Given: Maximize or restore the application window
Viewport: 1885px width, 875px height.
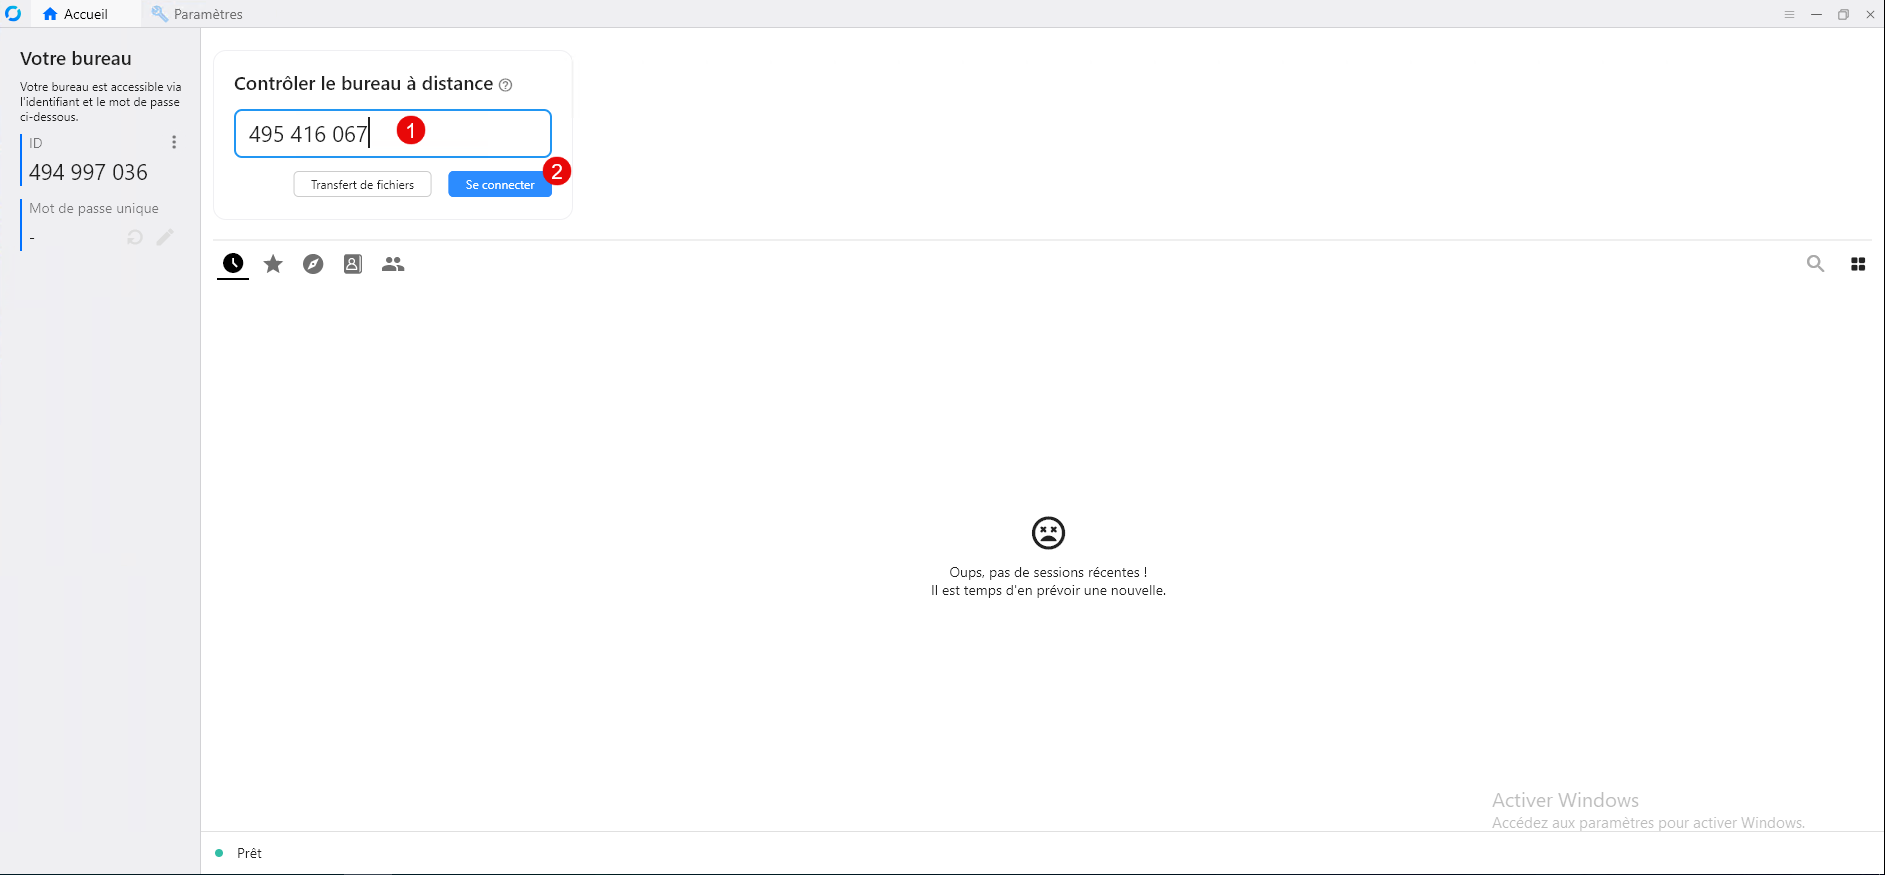Looking at the screenshot, I should click(1843, 14).
